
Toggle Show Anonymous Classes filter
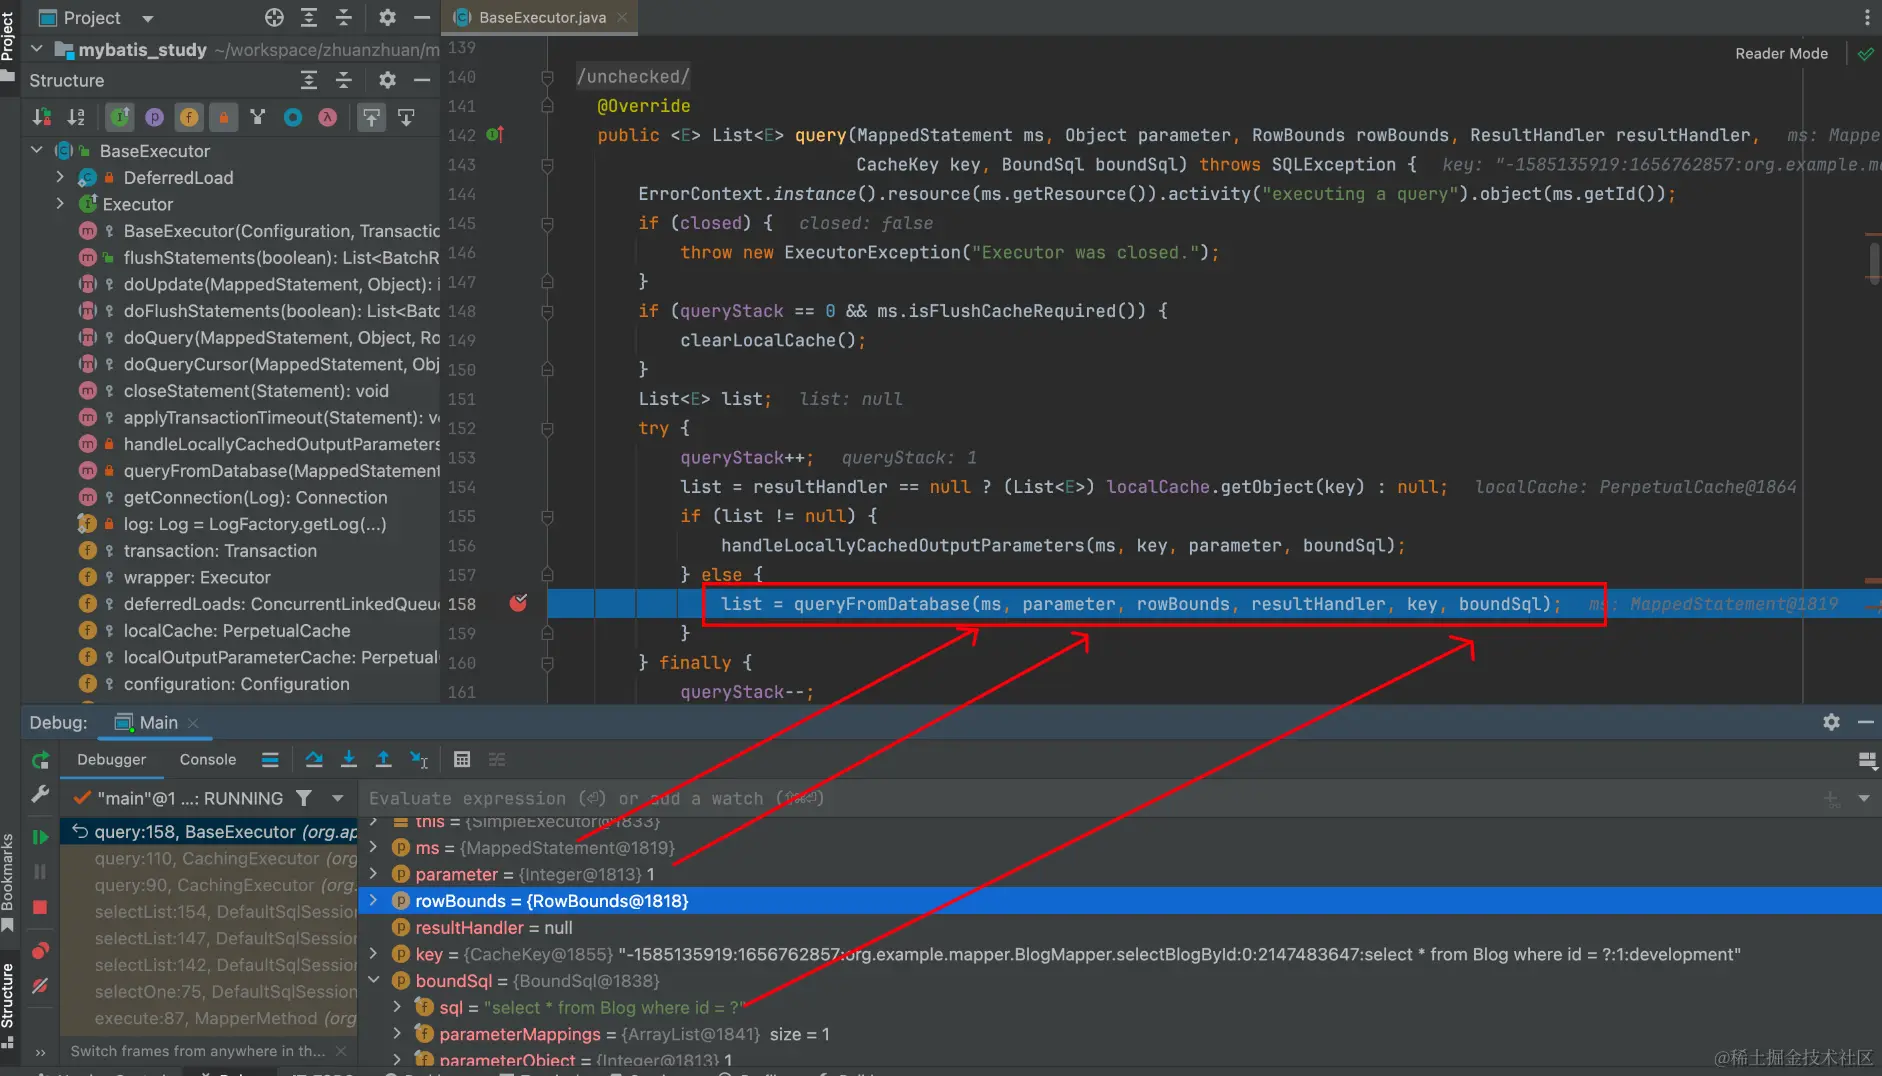(293, 117)
